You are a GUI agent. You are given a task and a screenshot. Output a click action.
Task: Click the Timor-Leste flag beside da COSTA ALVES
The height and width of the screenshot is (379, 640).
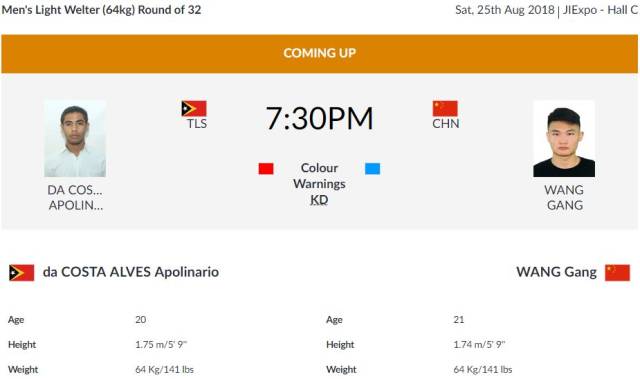coord(22,273)
